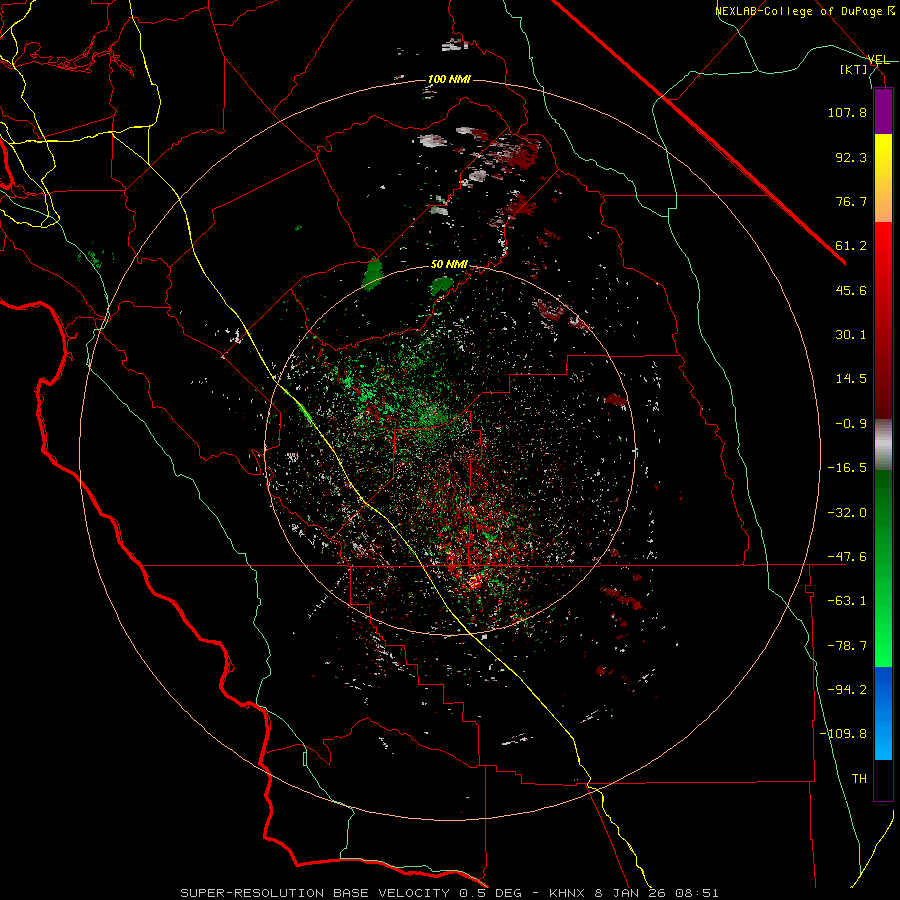The image size is (900, 900).
Task: Click the -0.9 velocity scale value
Action: coord(851,424)
